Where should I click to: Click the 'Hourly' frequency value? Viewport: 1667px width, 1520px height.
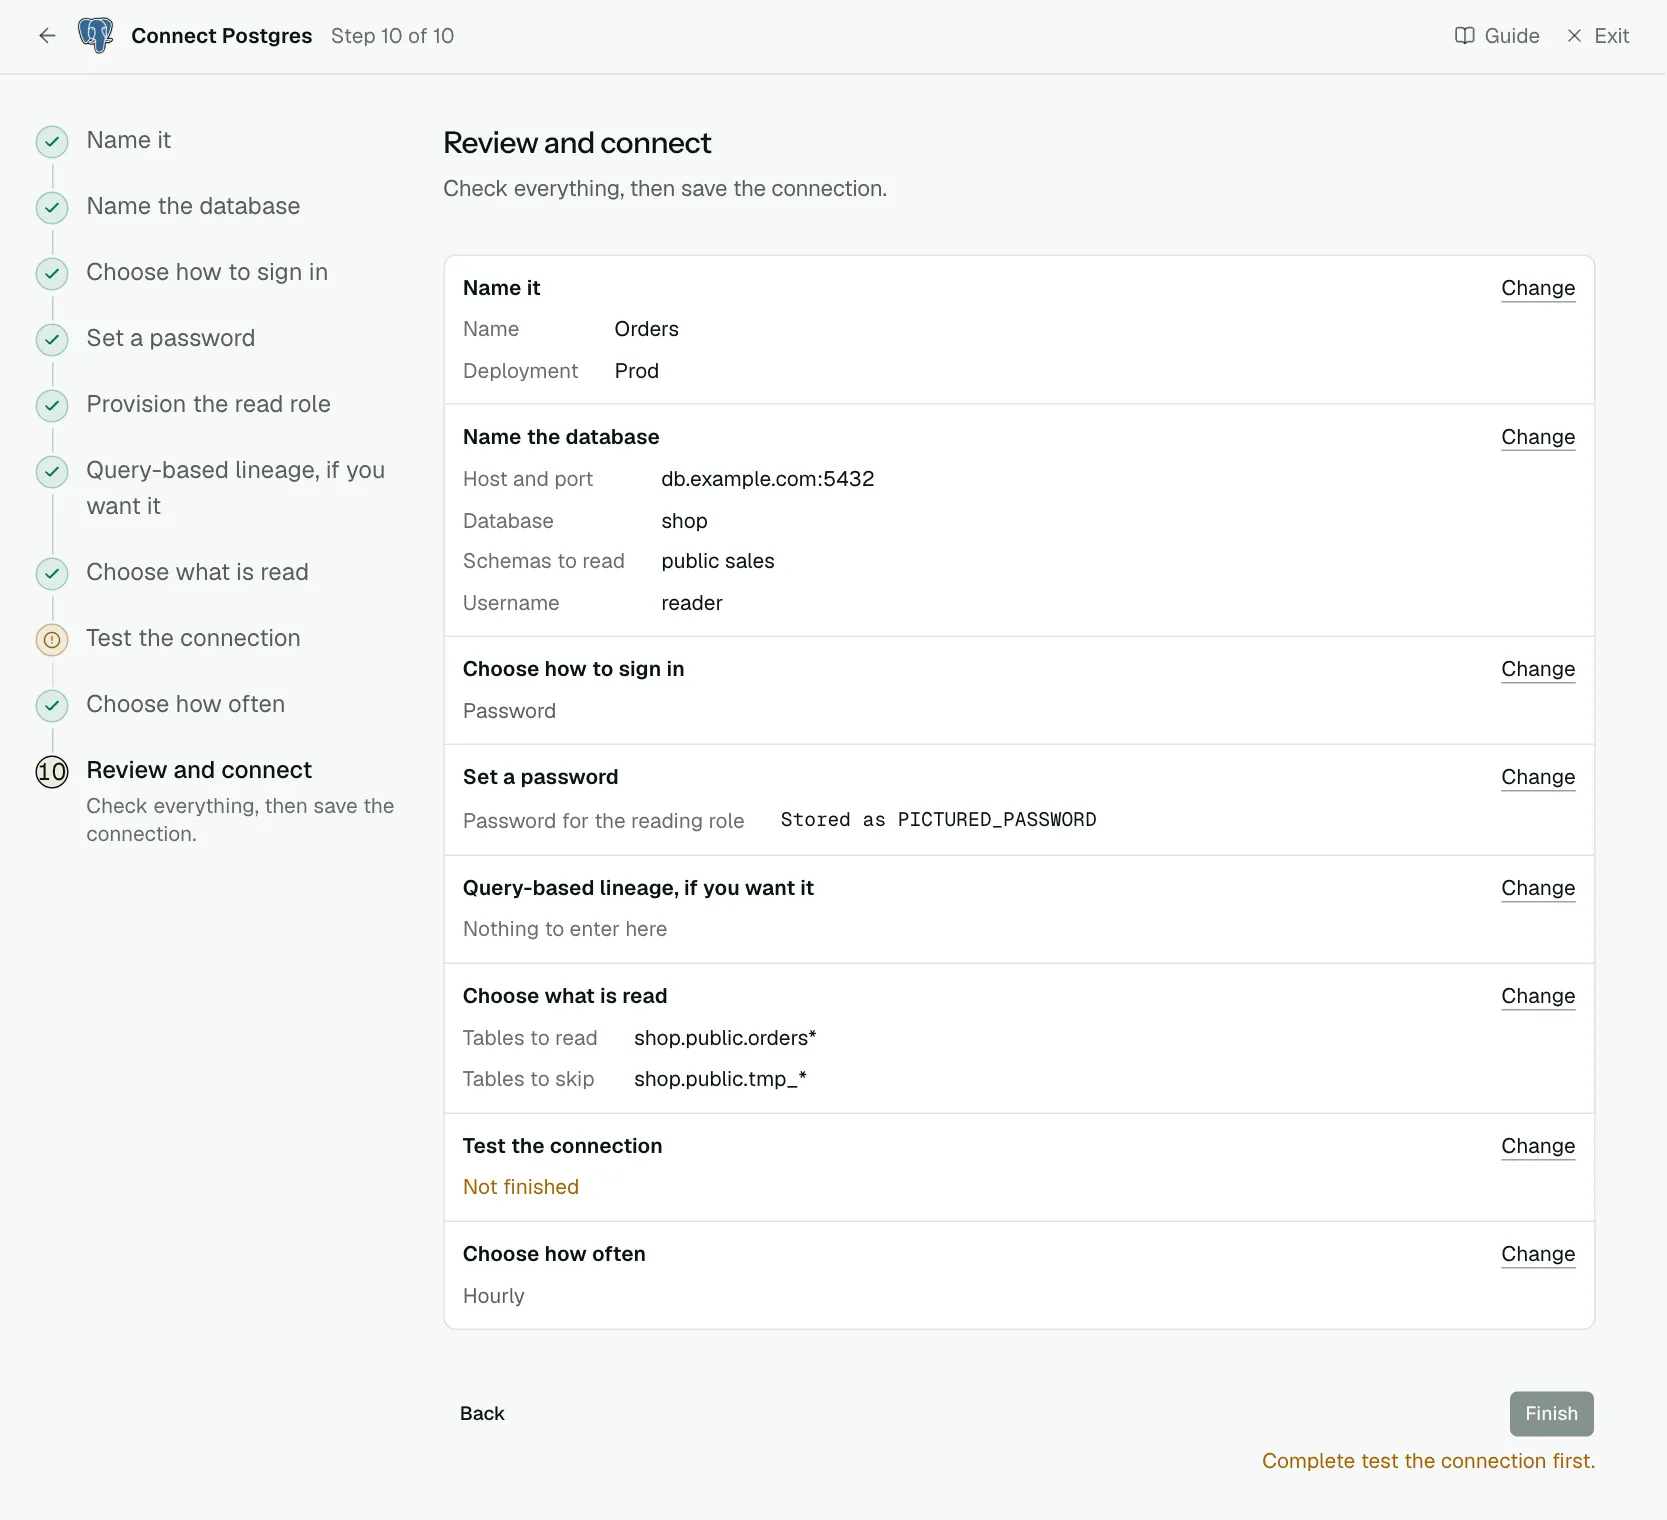pos(494,1296)
